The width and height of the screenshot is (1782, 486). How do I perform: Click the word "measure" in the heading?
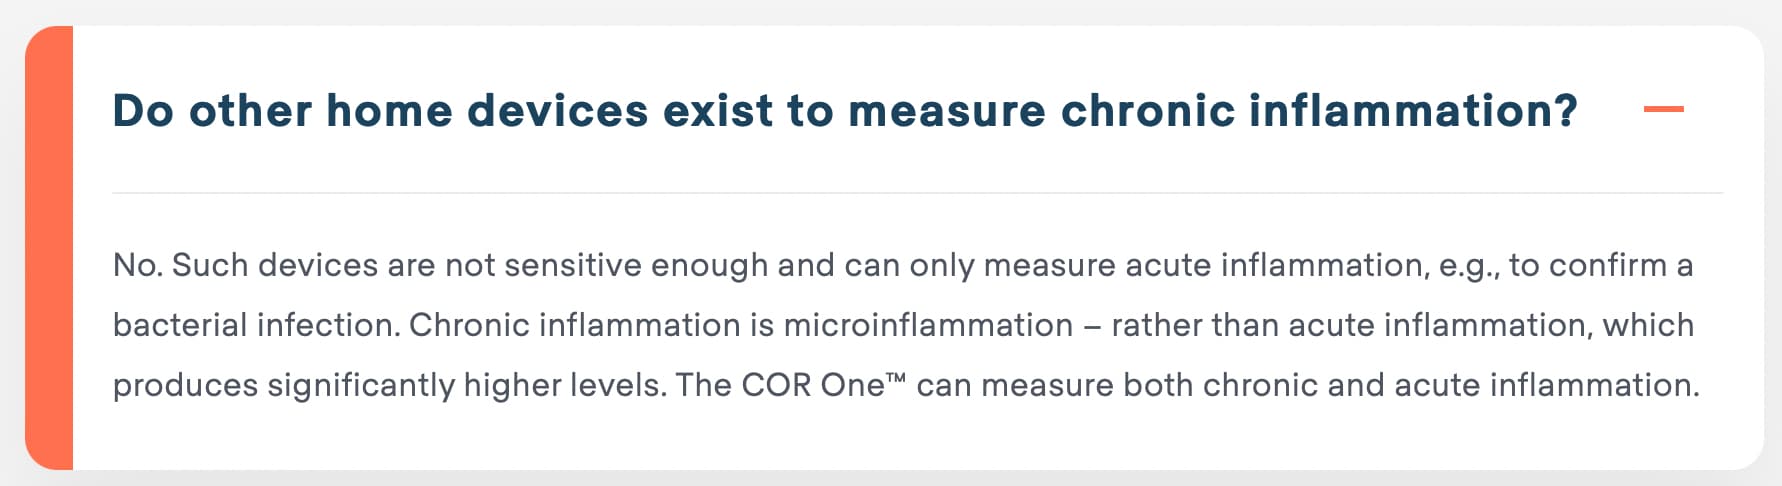pyautogui.click(x=946, y=110)
